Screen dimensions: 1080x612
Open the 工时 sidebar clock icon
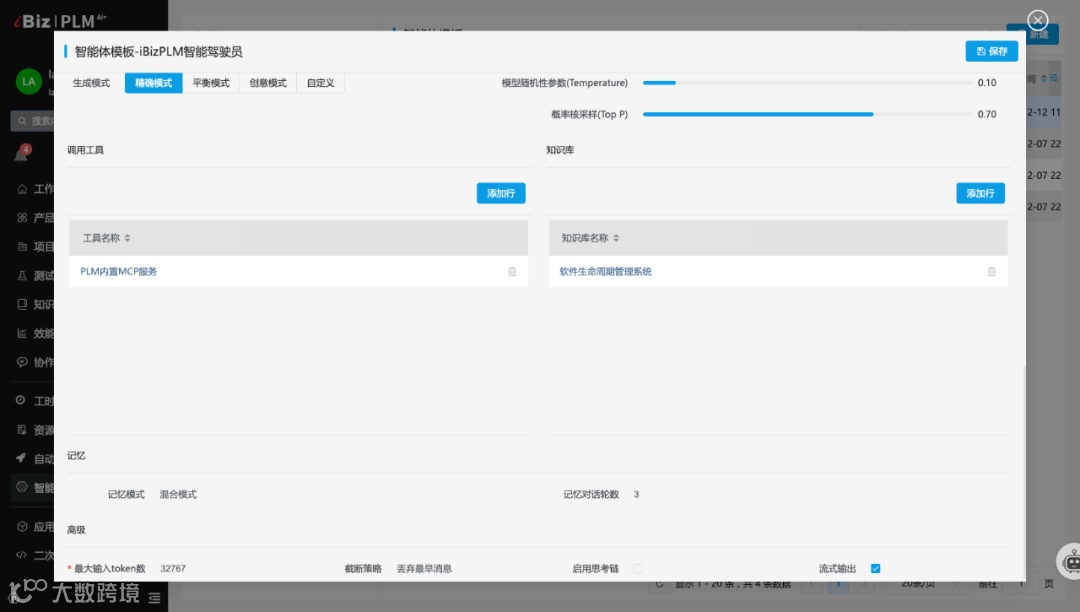pos(21,400)
